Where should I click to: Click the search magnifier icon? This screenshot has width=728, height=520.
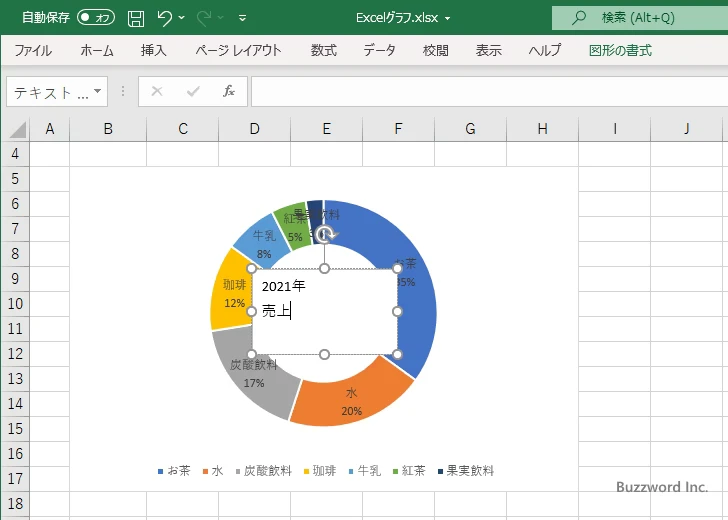pyautogui.click(x=578, y=18)
